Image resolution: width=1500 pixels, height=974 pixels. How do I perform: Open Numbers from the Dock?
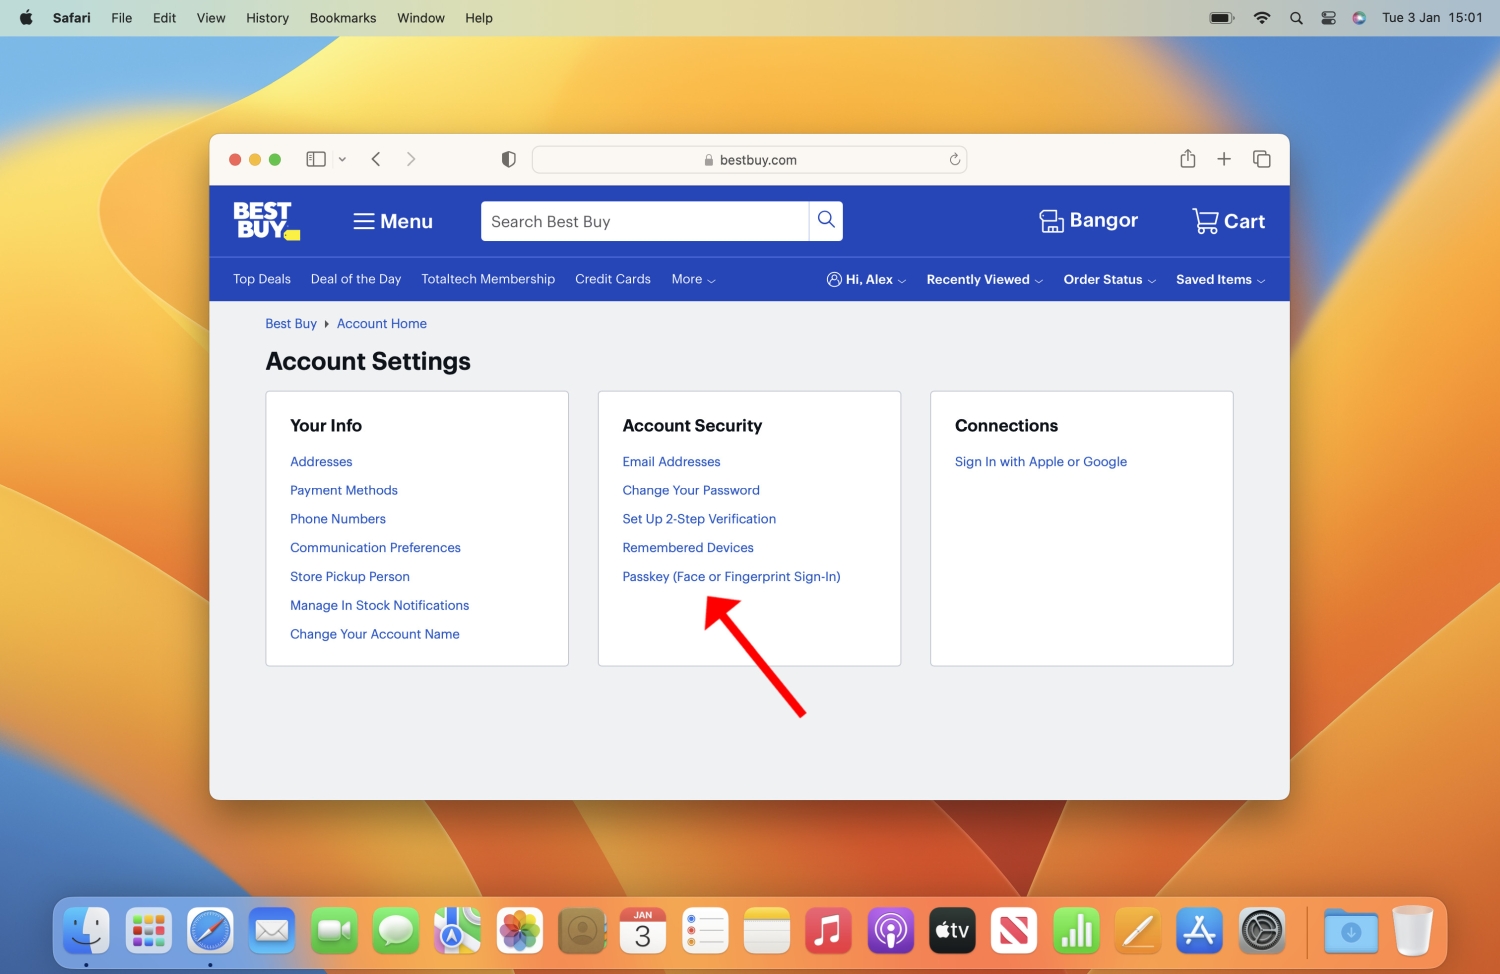pos(1076,931)
